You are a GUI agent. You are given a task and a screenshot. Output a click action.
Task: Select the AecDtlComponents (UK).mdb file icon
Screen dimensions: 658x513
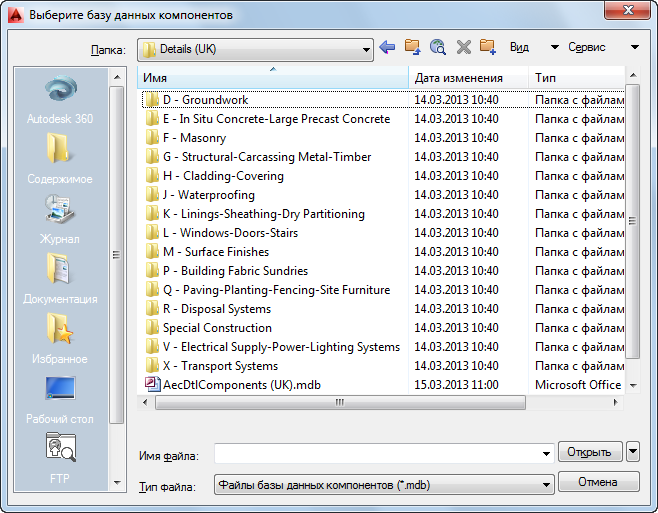click(152, 385)
